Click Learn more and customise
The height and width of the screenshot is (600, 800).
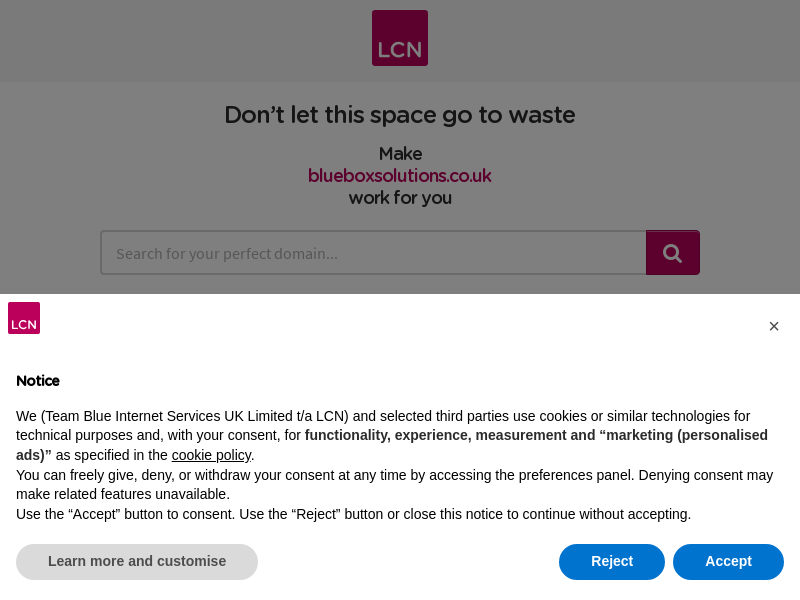click(x=137, y=562)
